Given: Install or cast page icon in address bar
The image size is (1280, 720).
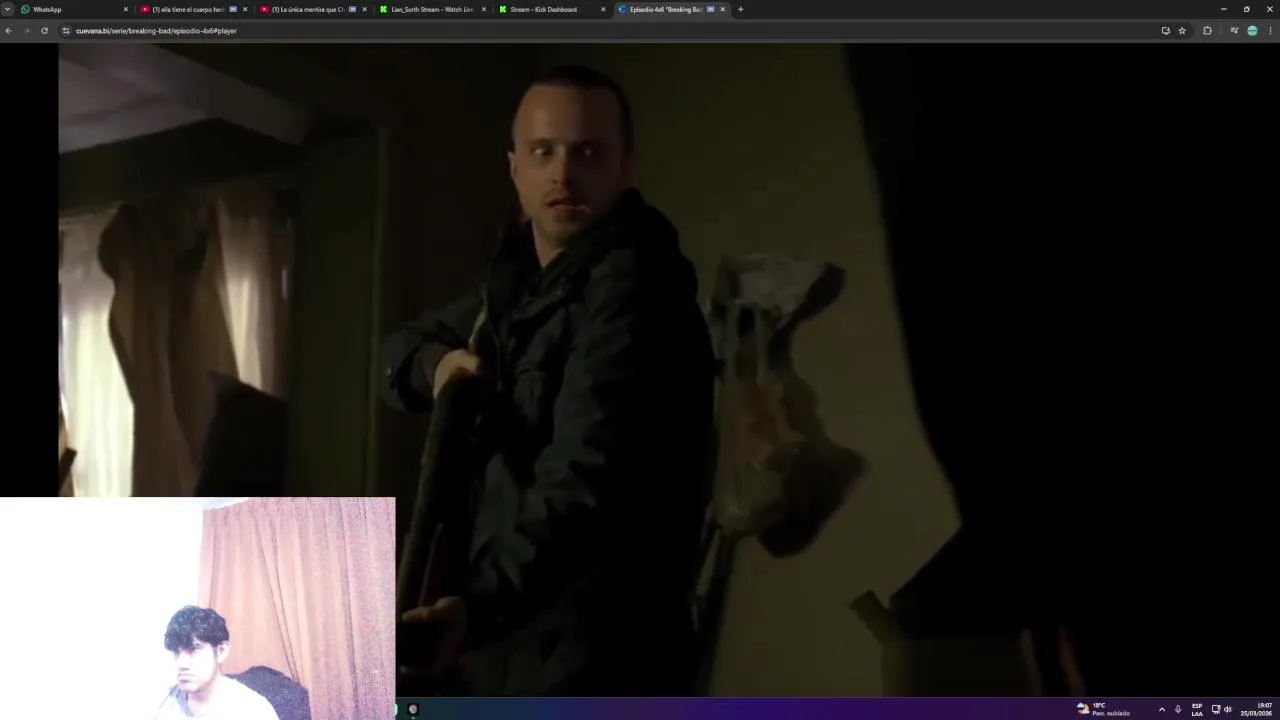Looking at the screenshot, I should (1165, 31).
